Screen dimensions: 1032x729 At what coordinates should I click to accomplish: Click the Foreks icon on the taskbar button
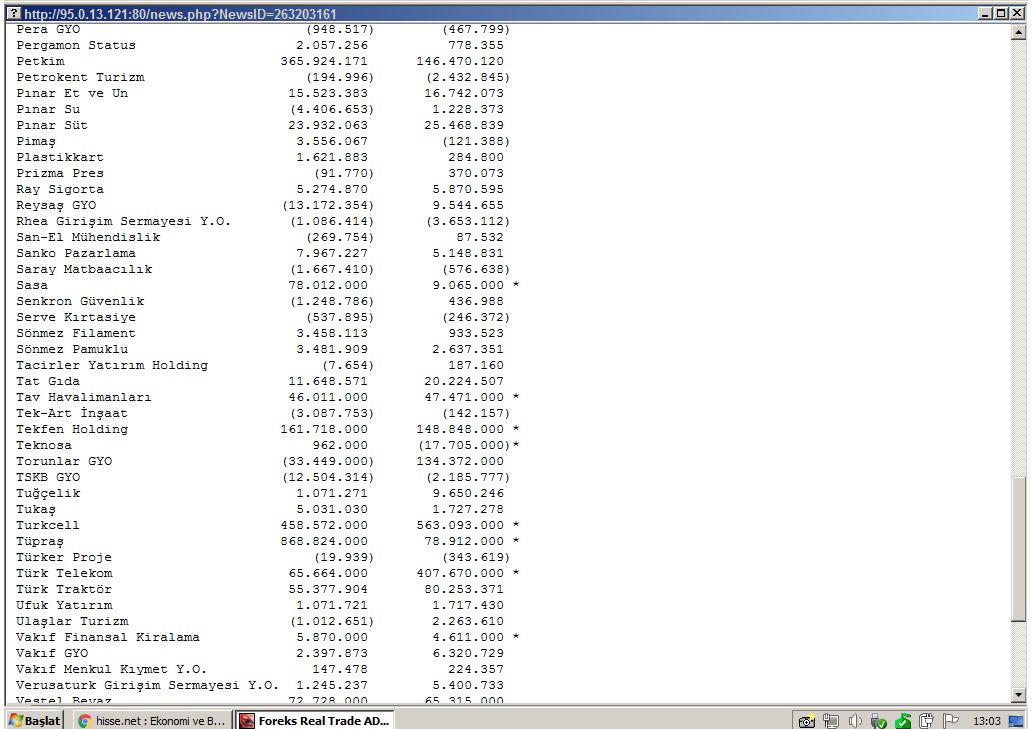[247, 721]
